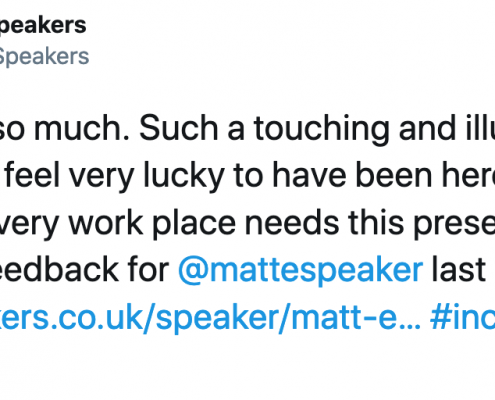Click the word 'lucky' in the tweet
The height and width of the screenshot is (400, 495).
tap(184, 176)
